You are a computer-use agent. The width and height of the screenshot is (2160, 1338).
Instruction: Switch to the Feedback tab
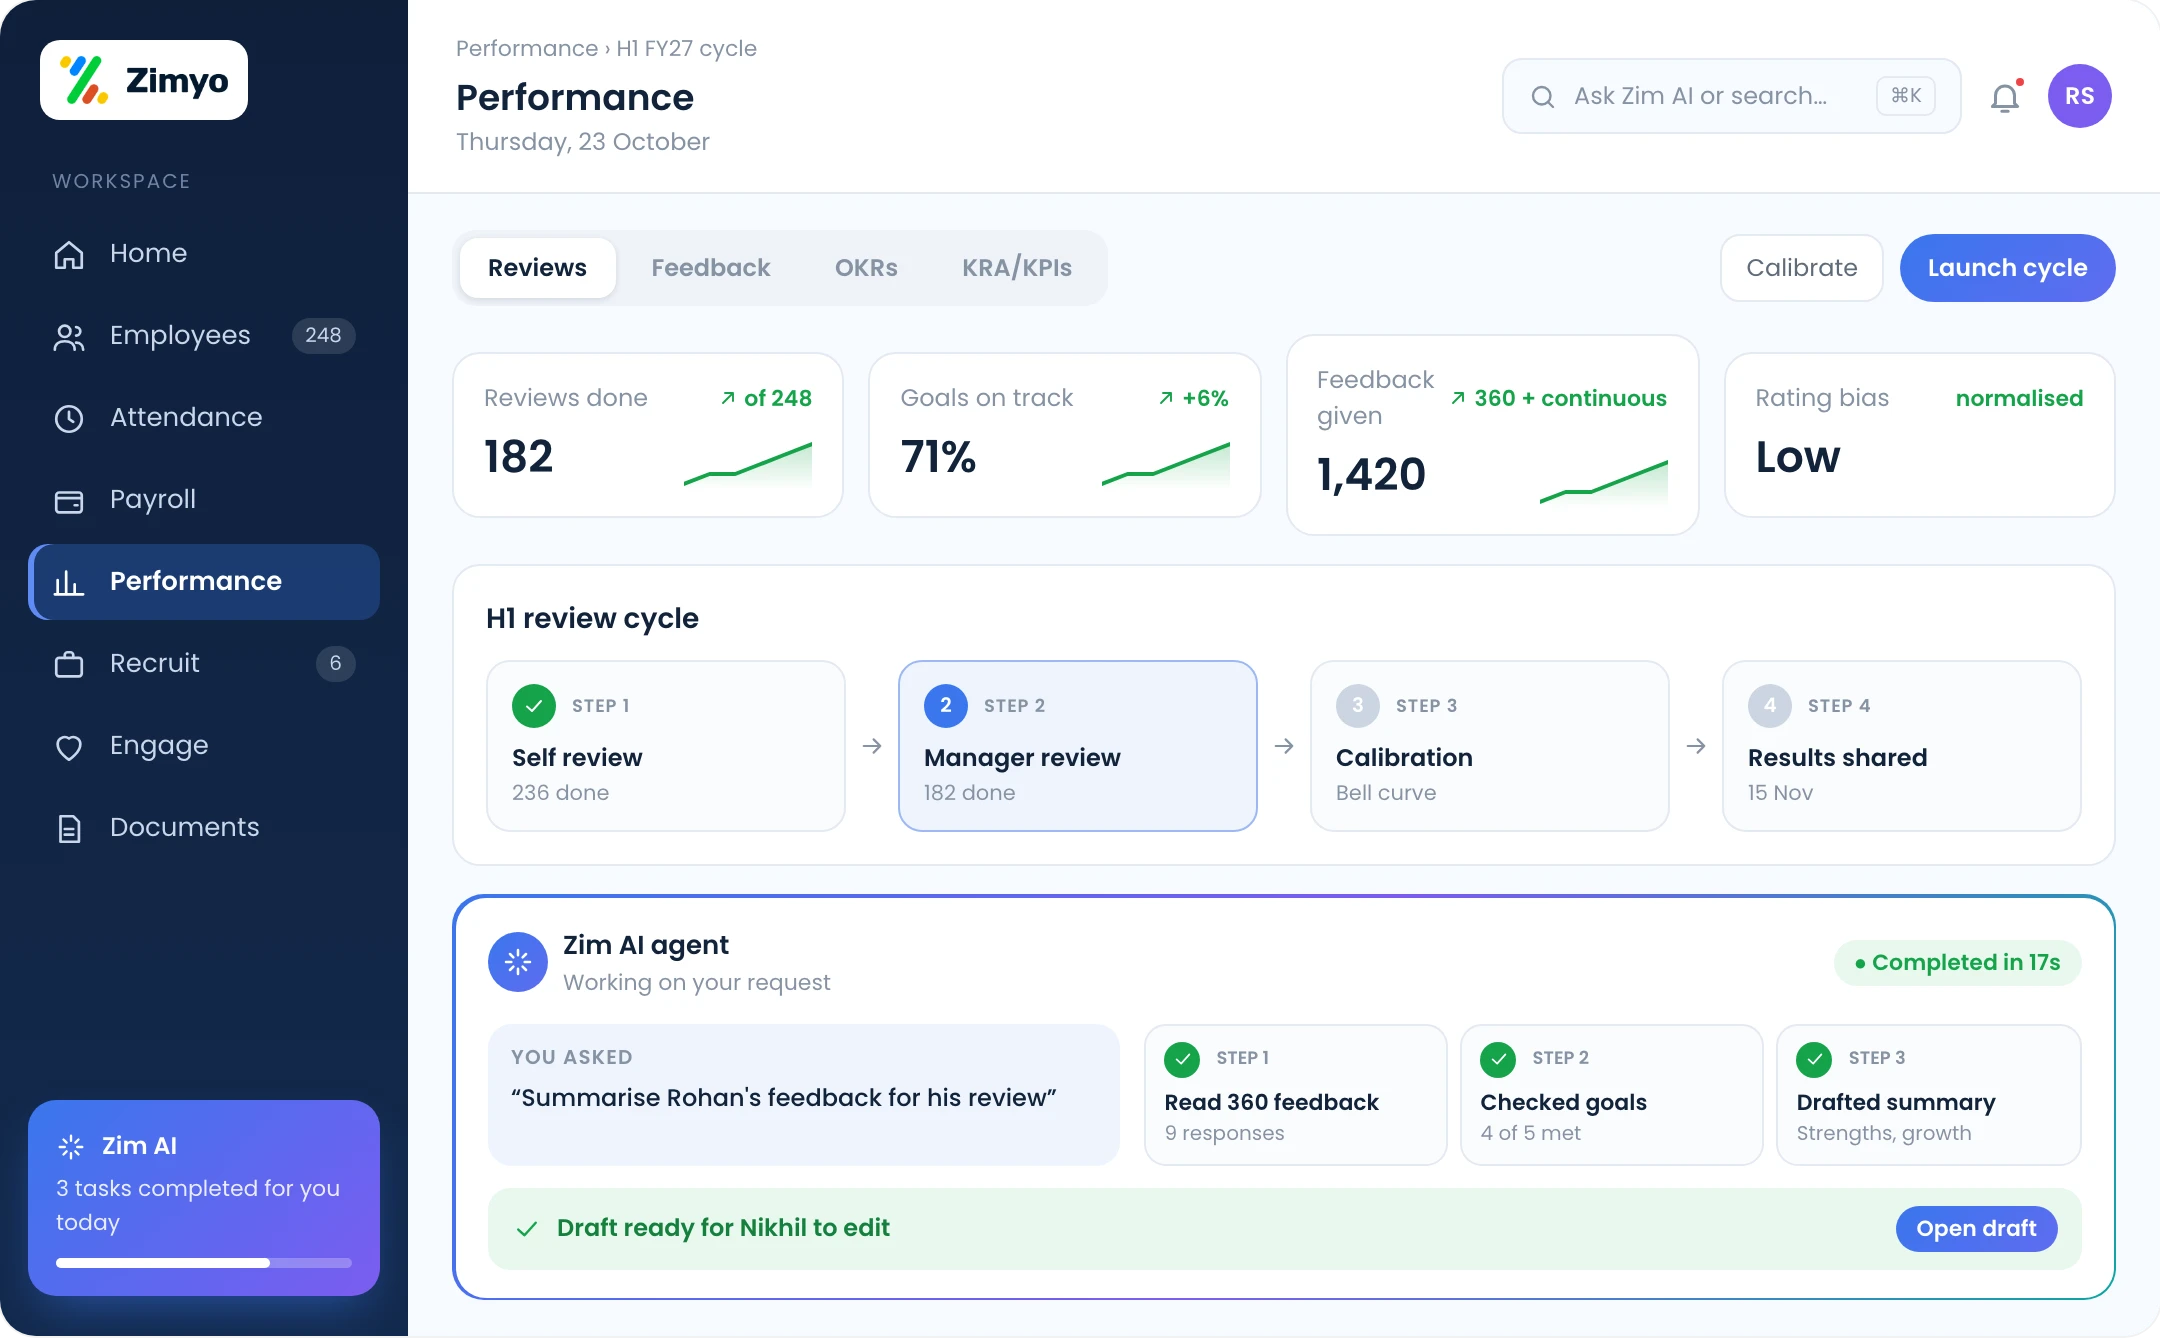click(711, 268)
